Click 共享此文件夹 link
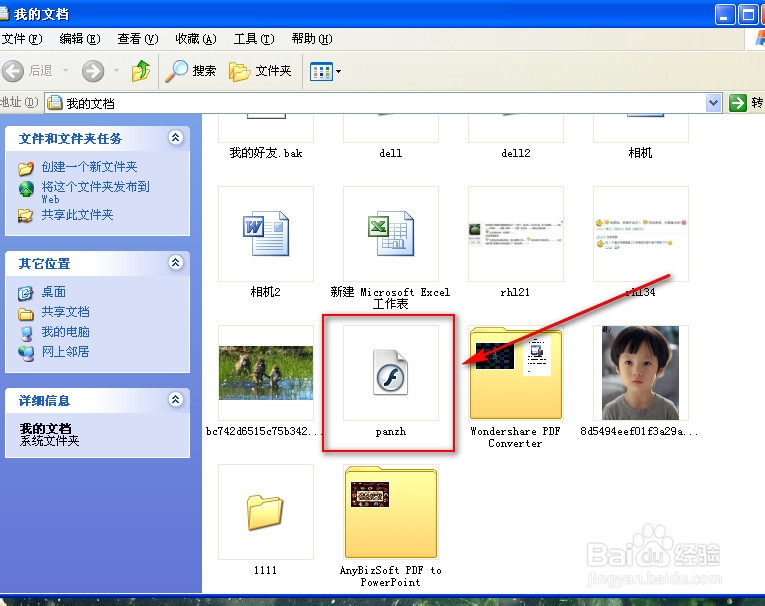 77,215
